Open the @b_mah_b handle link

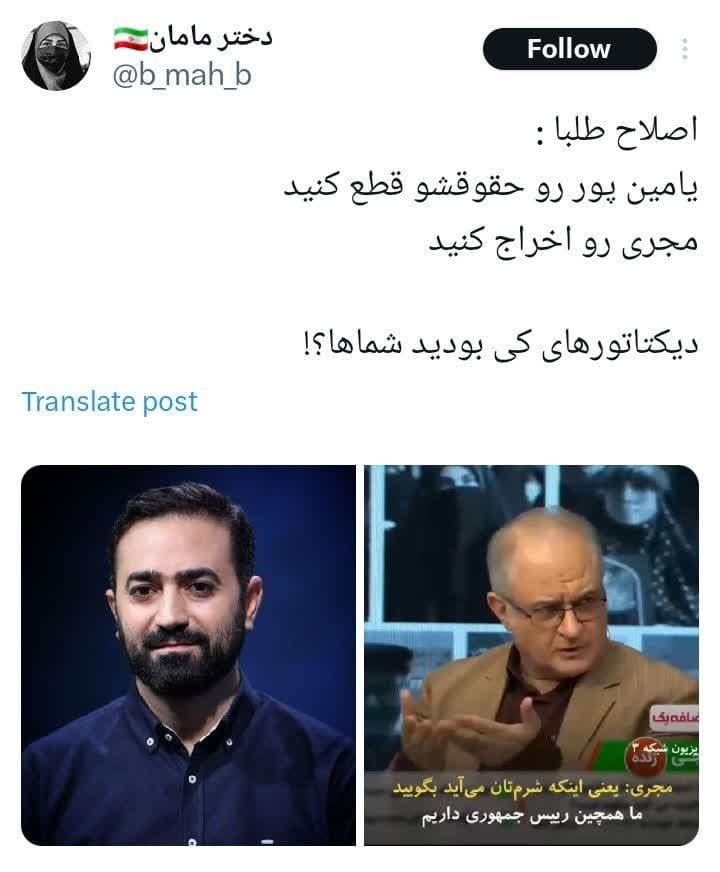182,75
